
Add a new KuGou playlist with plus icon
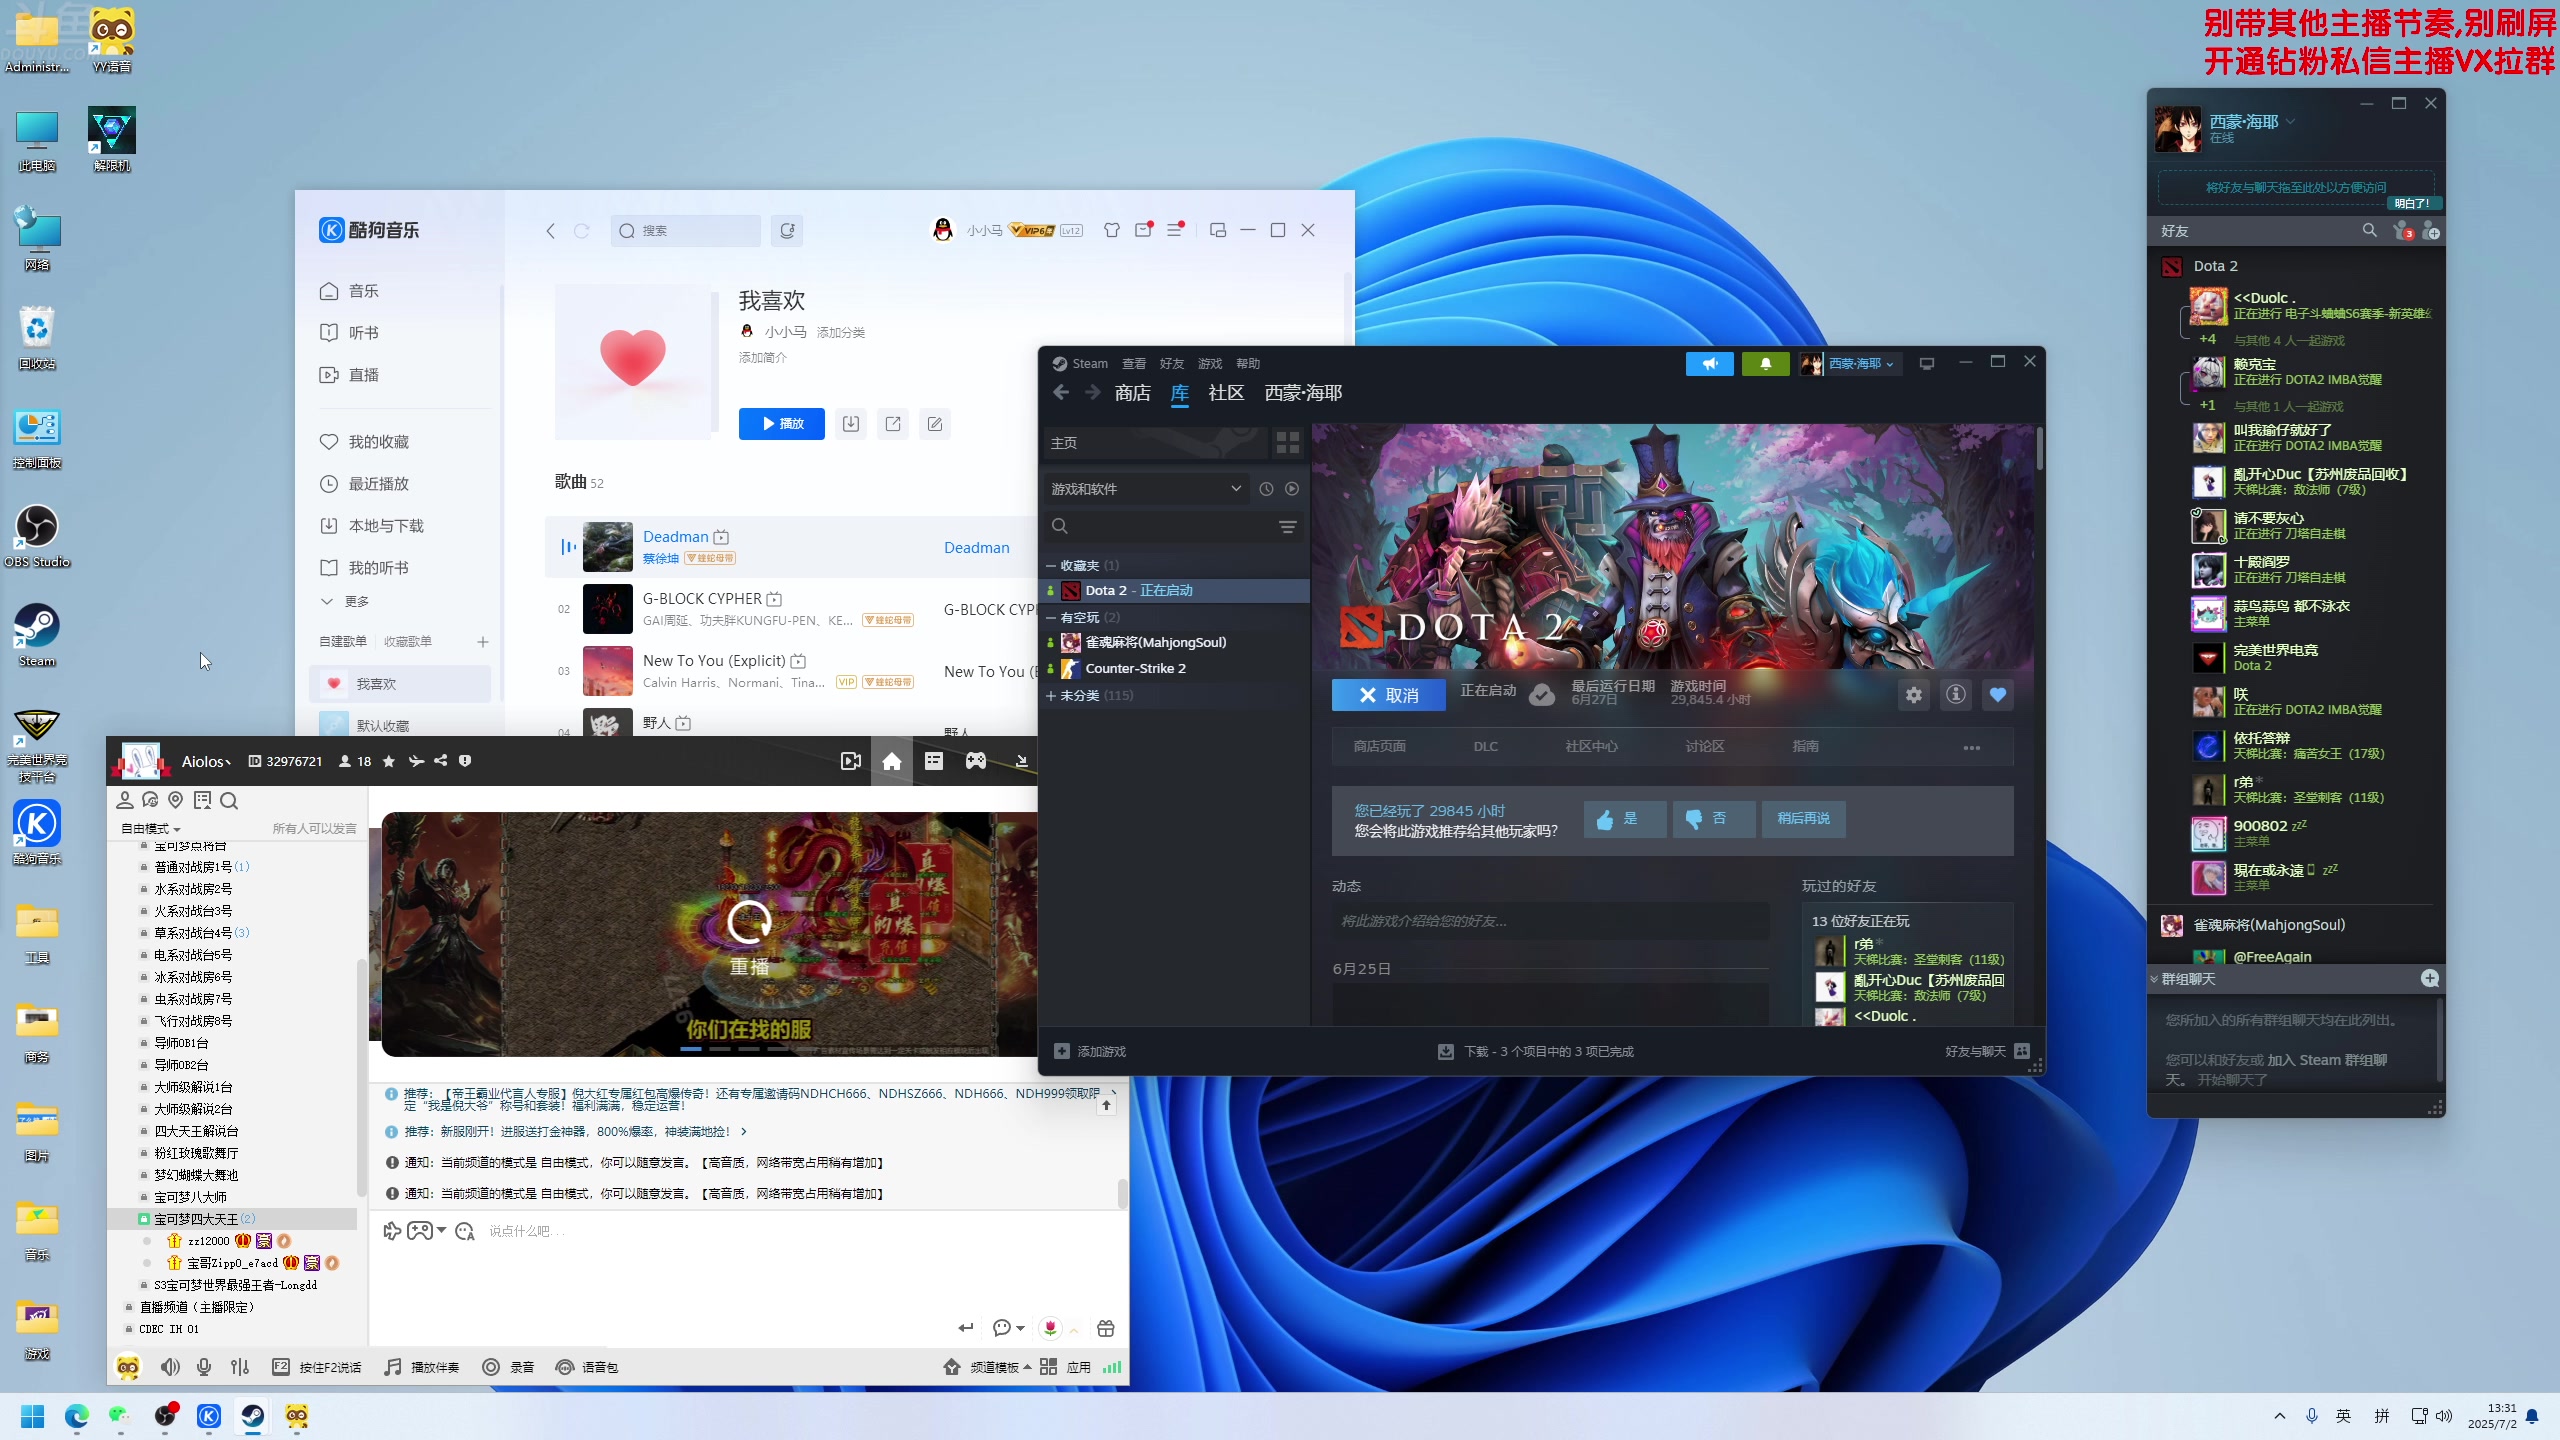(x=483, y=642)
